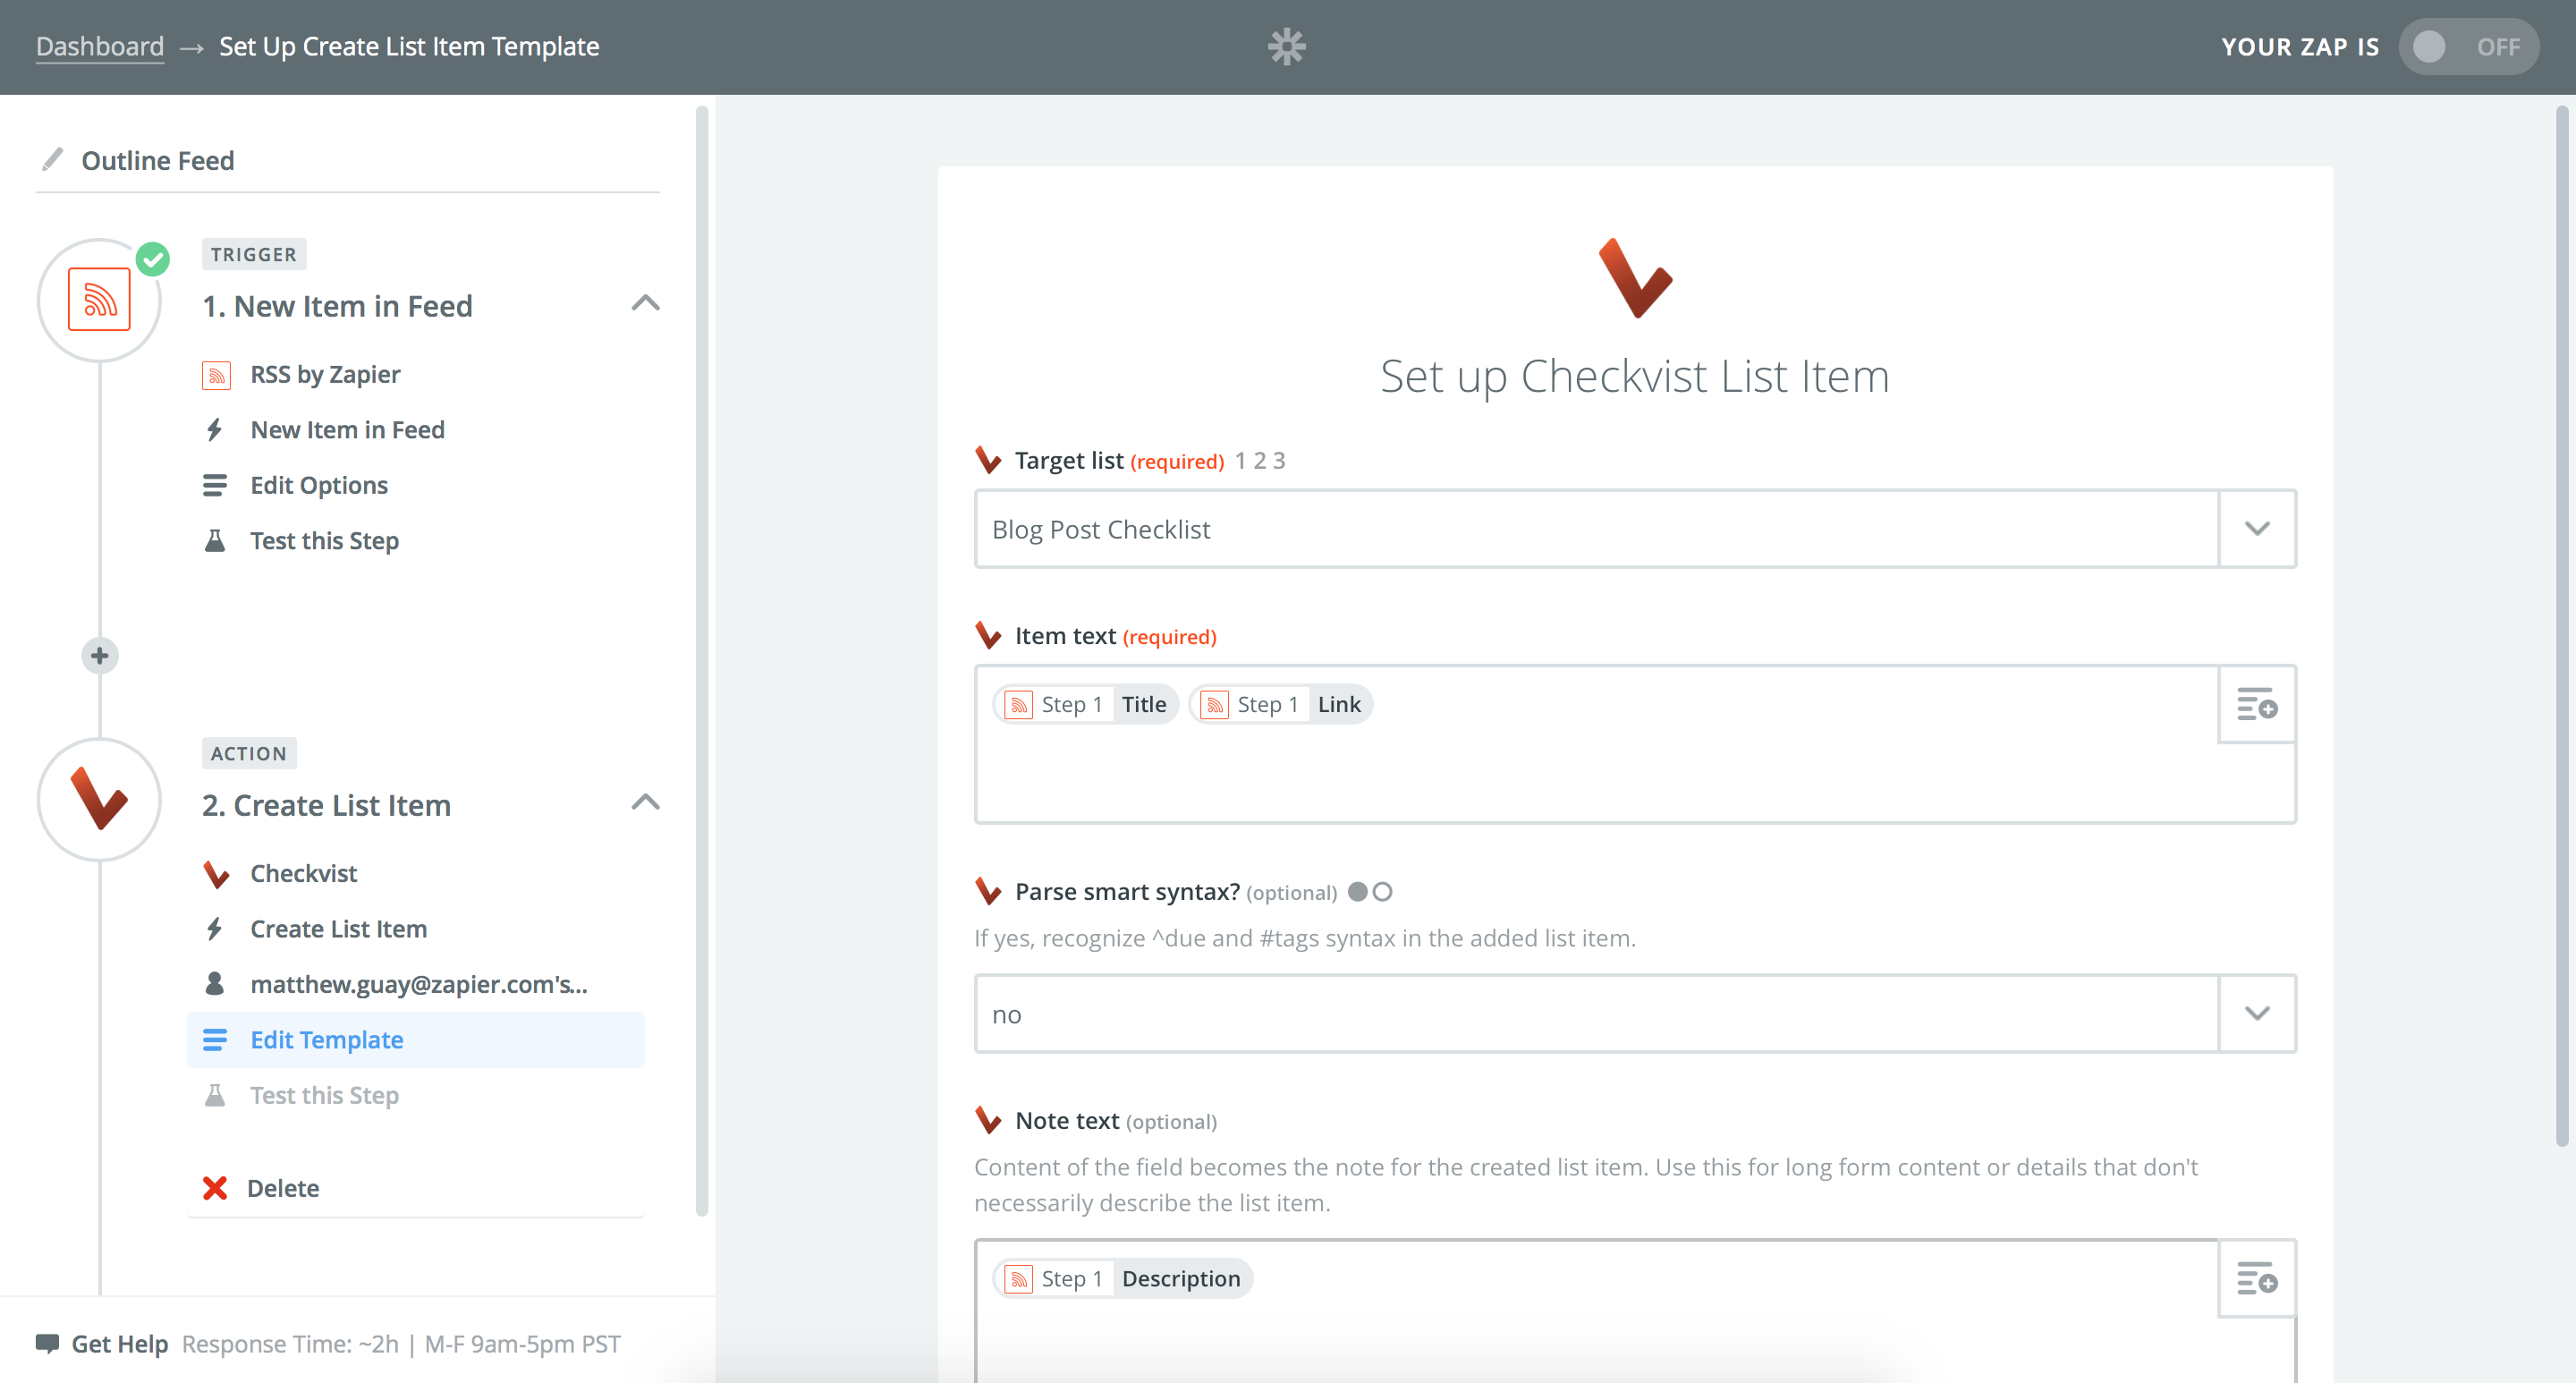Click flask icon beside trigger Test this Step
This screenshot has height=1383, width=2576.
point(215,541)
